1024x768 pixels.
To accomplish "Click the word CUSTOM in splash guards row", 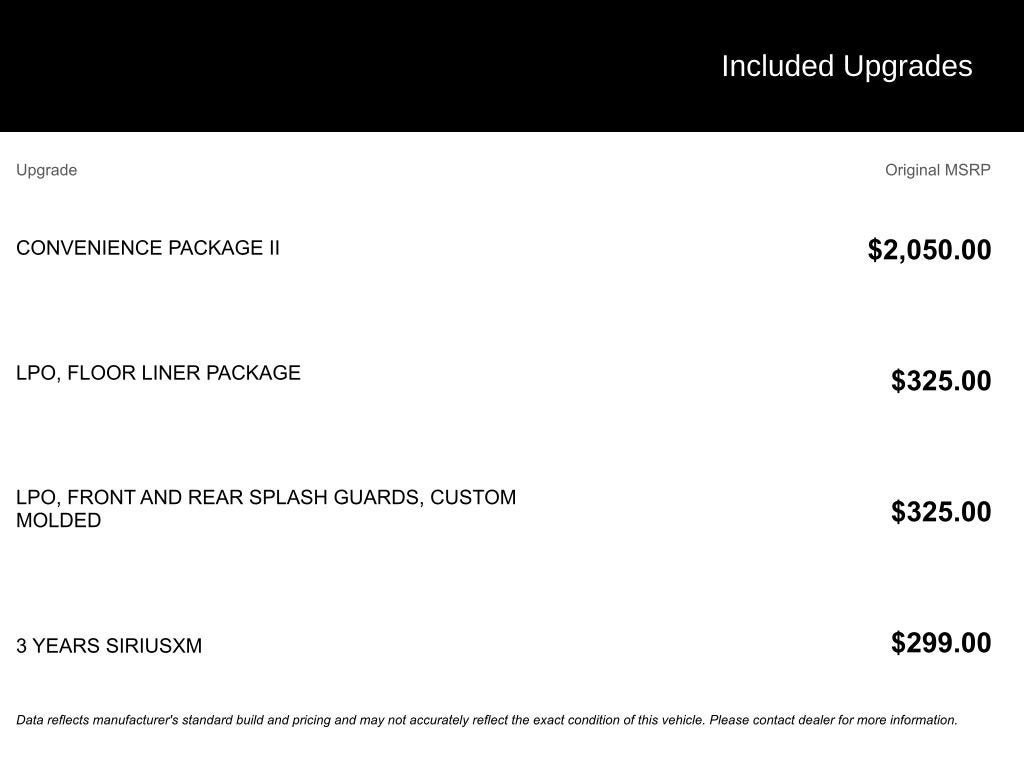I will coord(473,498).
